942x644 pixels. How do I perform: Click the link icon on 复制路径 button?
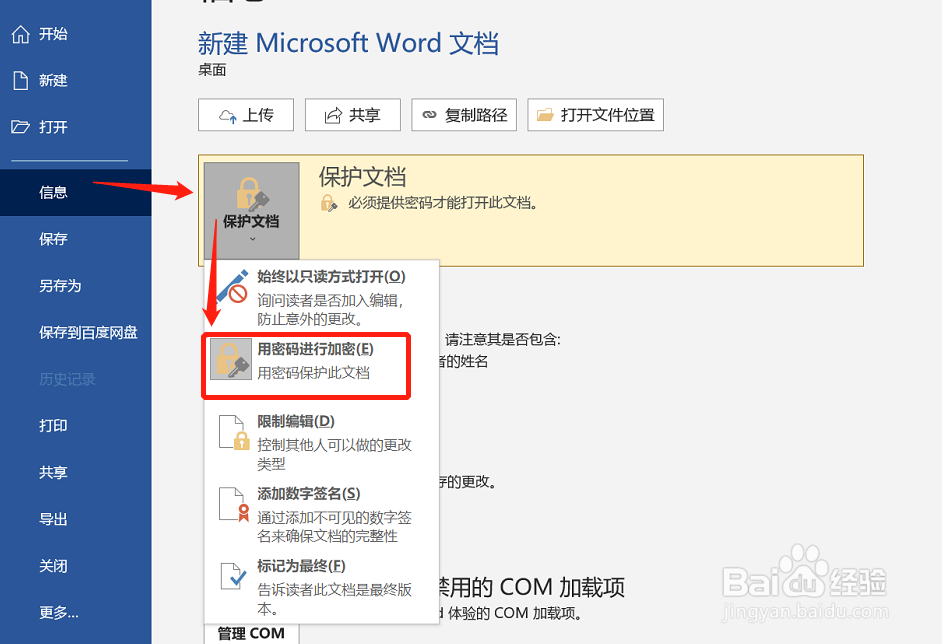(429, 115)
